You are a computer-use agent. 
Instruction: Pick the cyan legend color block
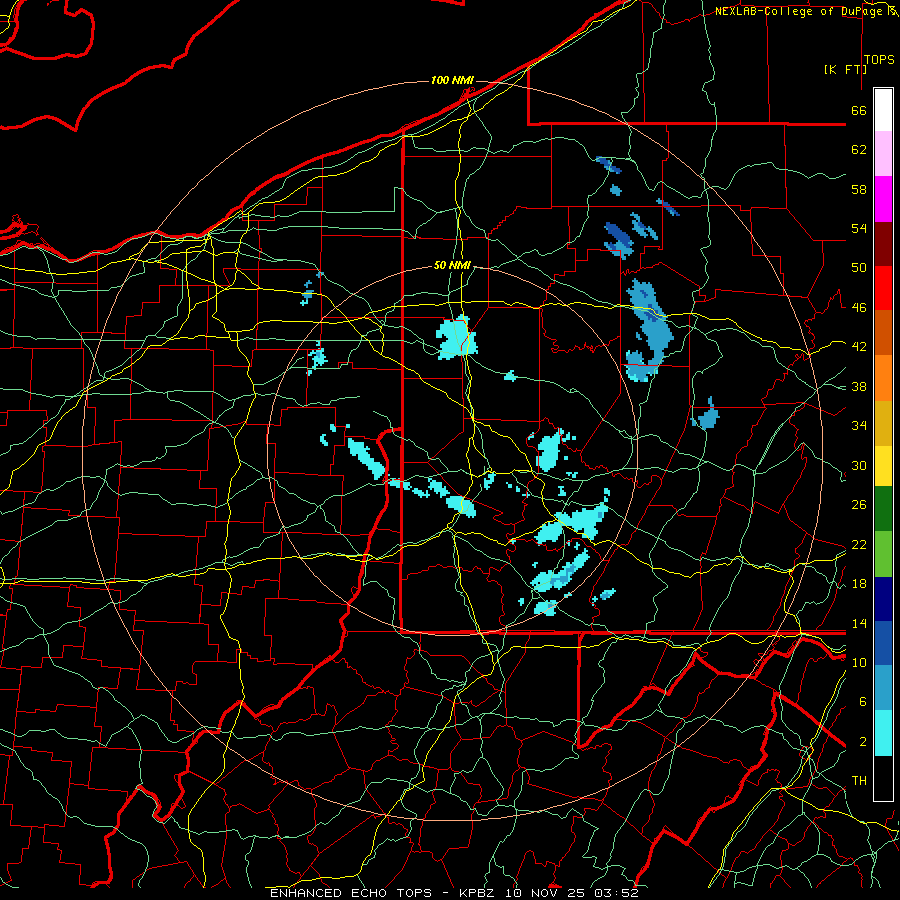(883, 733)
